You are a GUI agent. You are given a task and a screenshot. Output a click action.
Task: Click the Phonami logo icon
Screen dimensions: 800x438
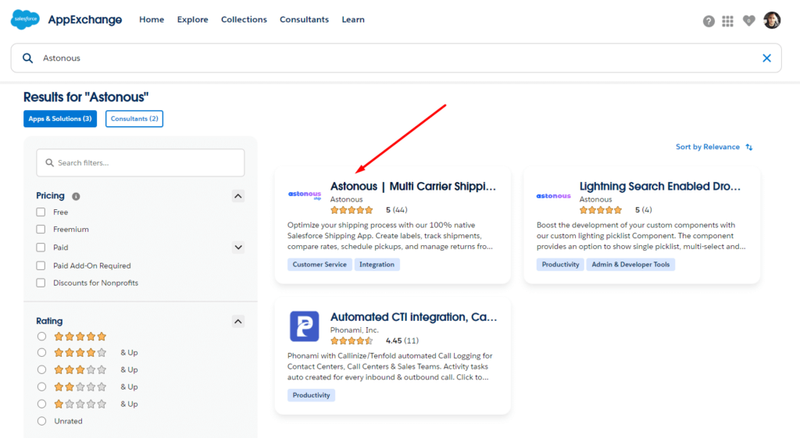[304, 326]
